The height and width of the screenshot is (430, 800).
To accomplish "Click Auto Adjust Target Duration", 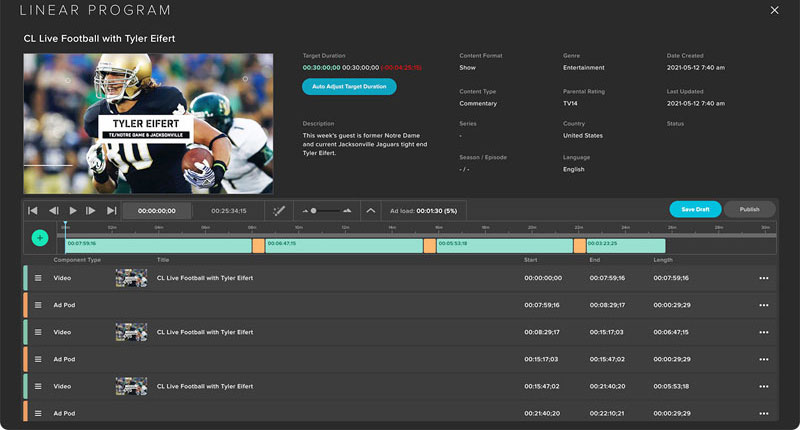I will [349, 87].
